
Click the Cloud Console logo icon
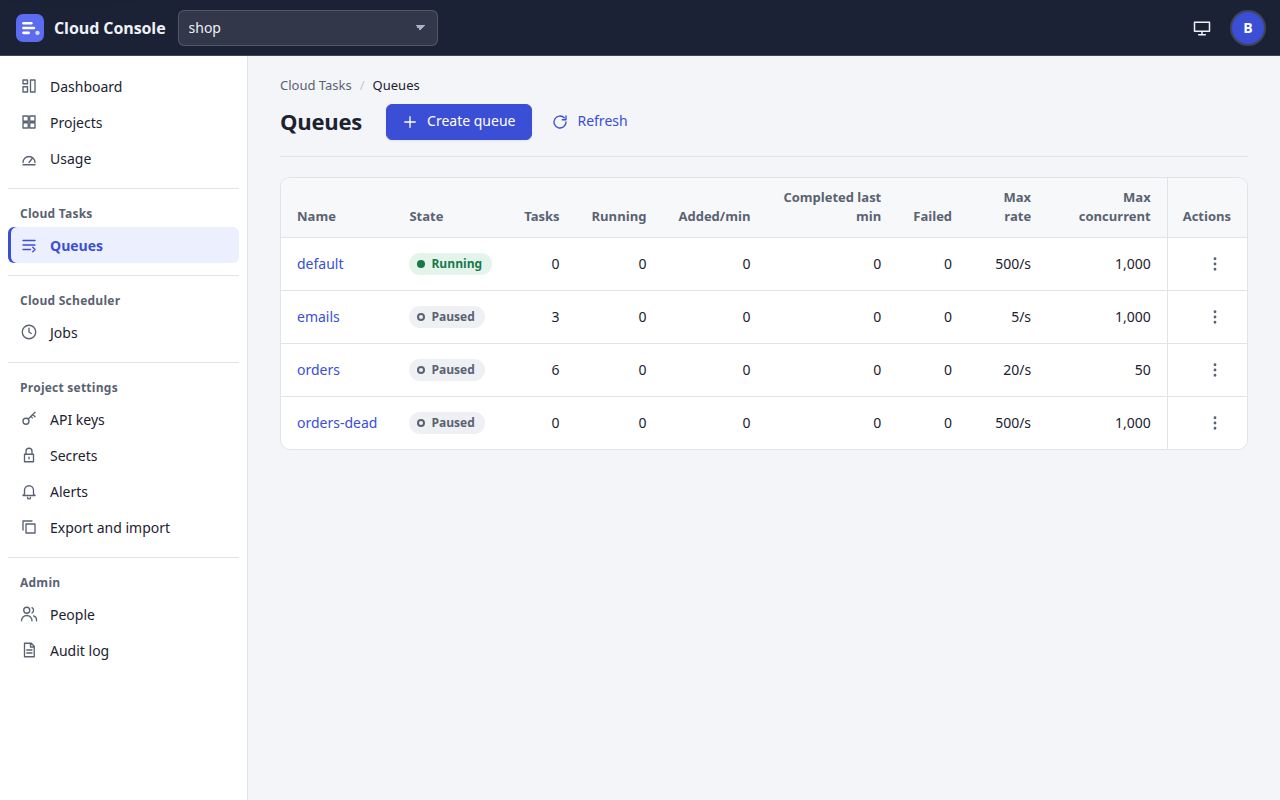tap(30, 28)
